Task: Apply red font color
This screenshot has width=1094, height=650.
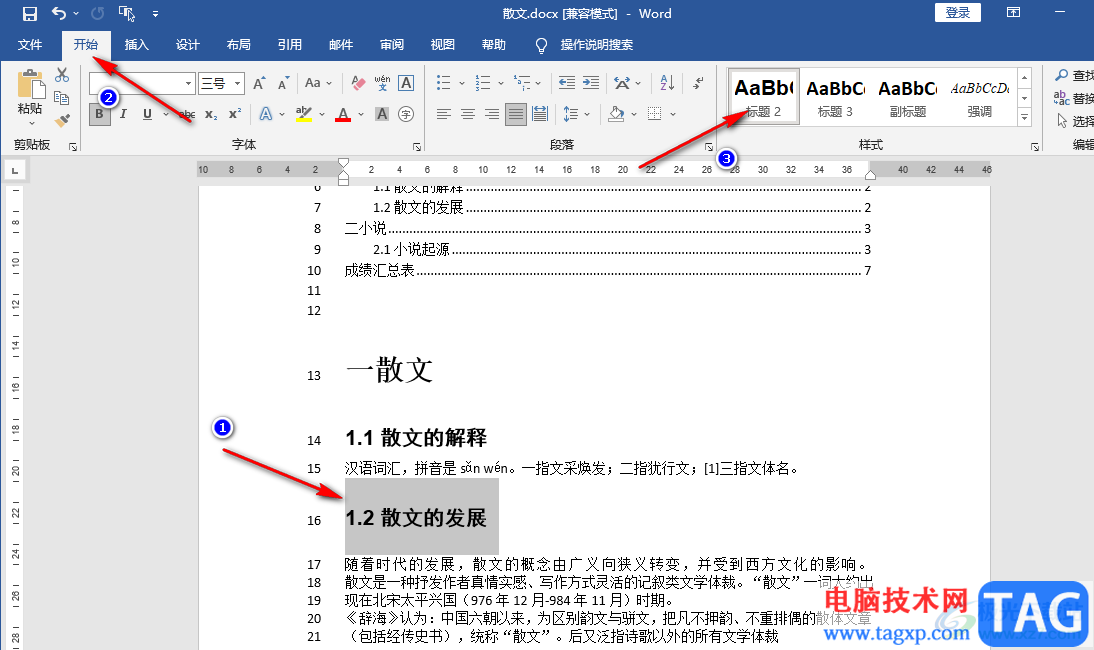Action: pos(343,114)
